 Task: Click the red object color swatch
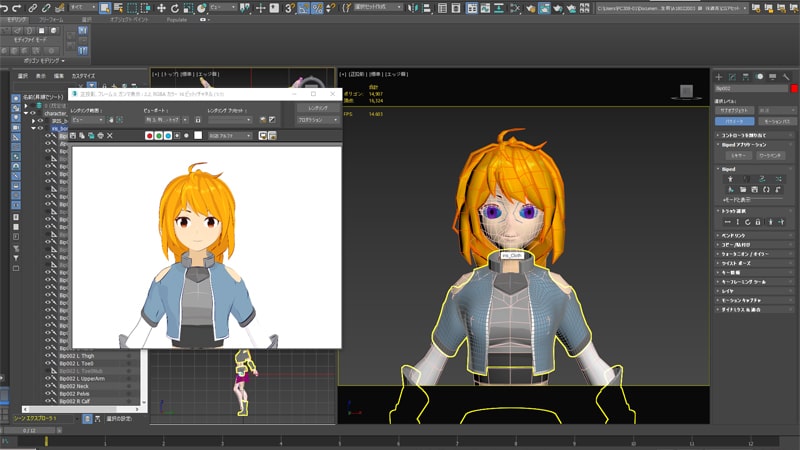794,89
